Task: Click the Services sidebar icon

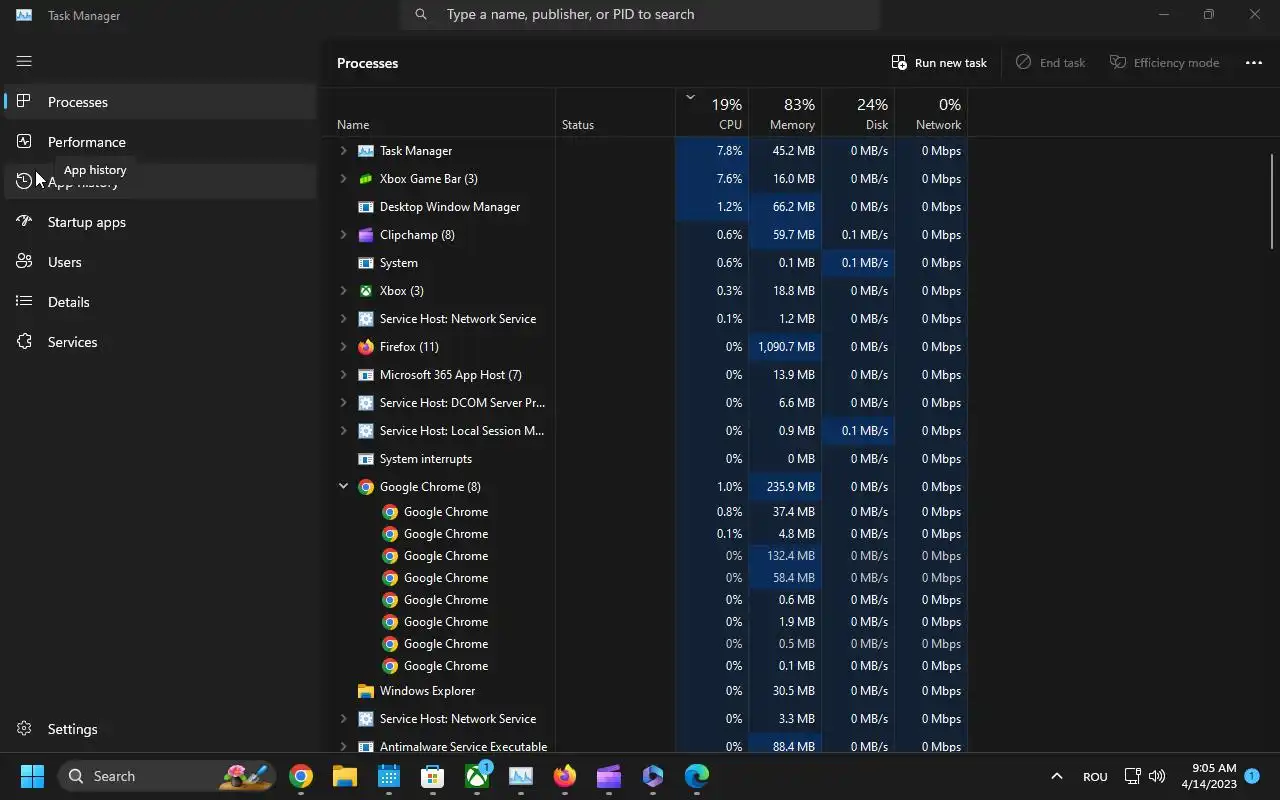Action: [24, 341]
